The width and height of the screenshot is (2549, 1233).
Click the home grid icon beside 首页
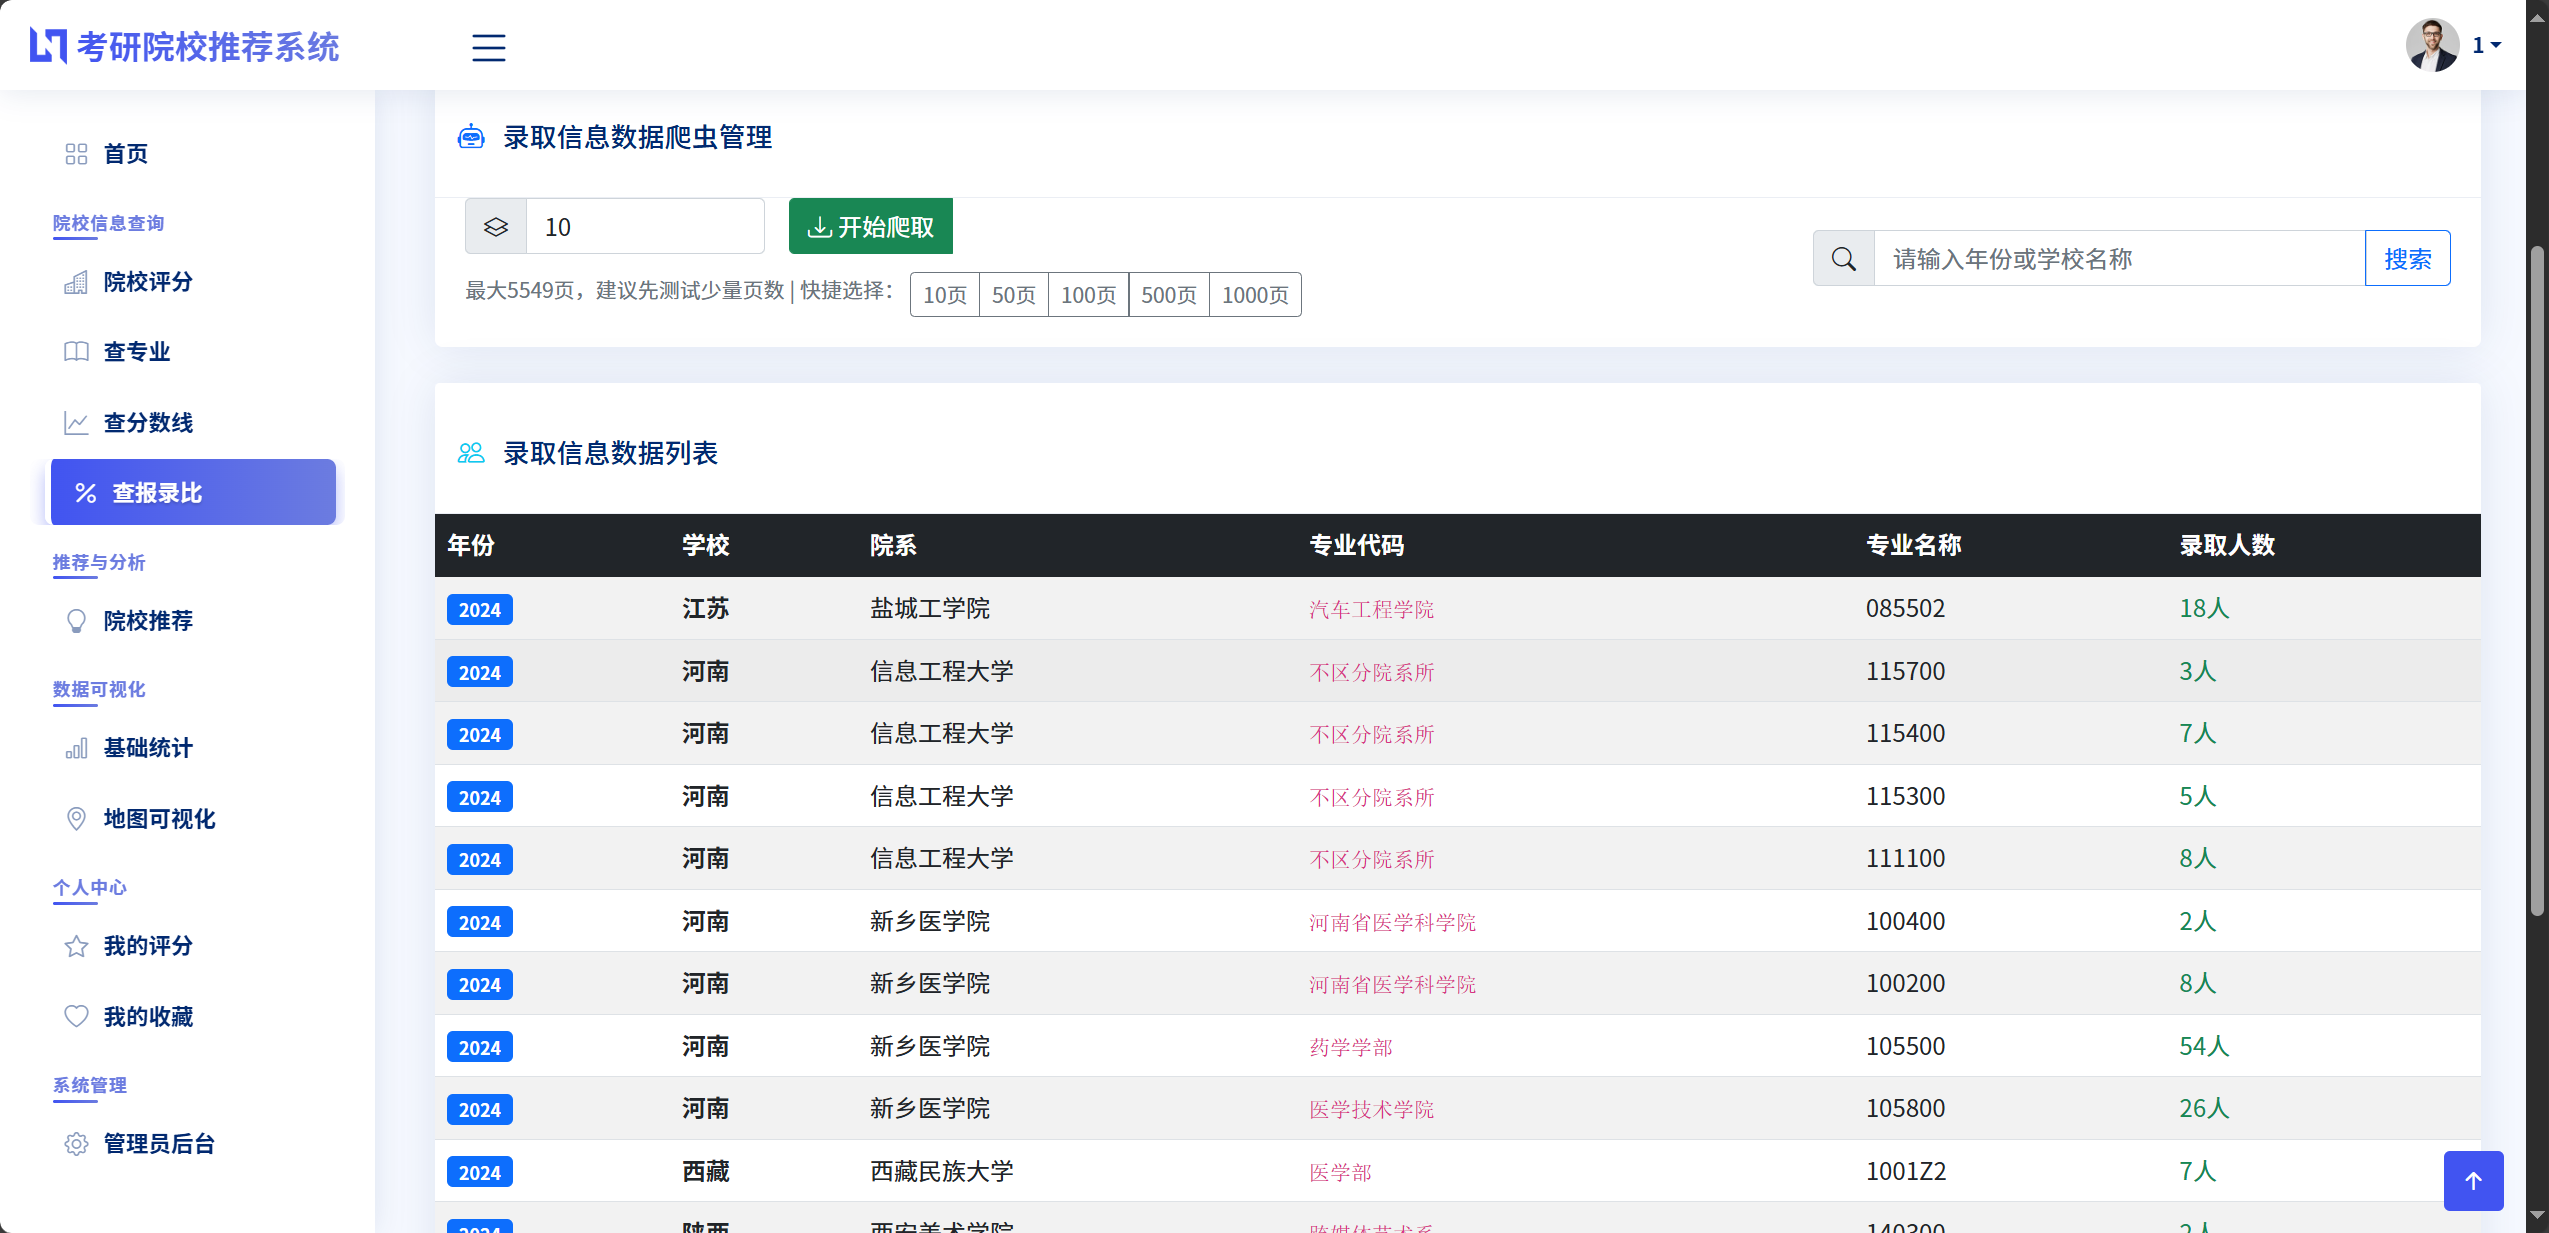(x=76, y=154)
